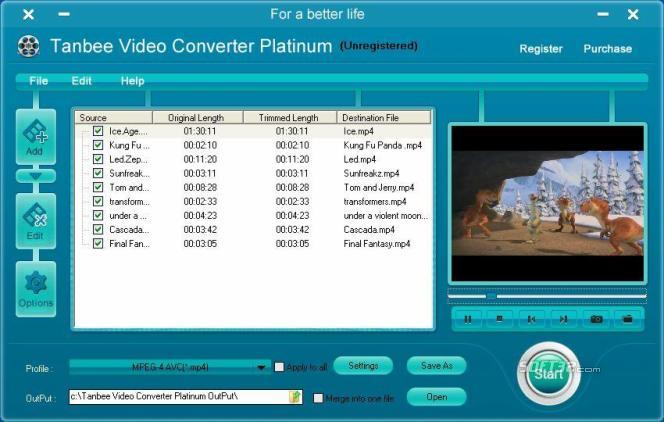
Task: Uncheck the Led Zep file checkbox
Action: [x=98, y=159]
